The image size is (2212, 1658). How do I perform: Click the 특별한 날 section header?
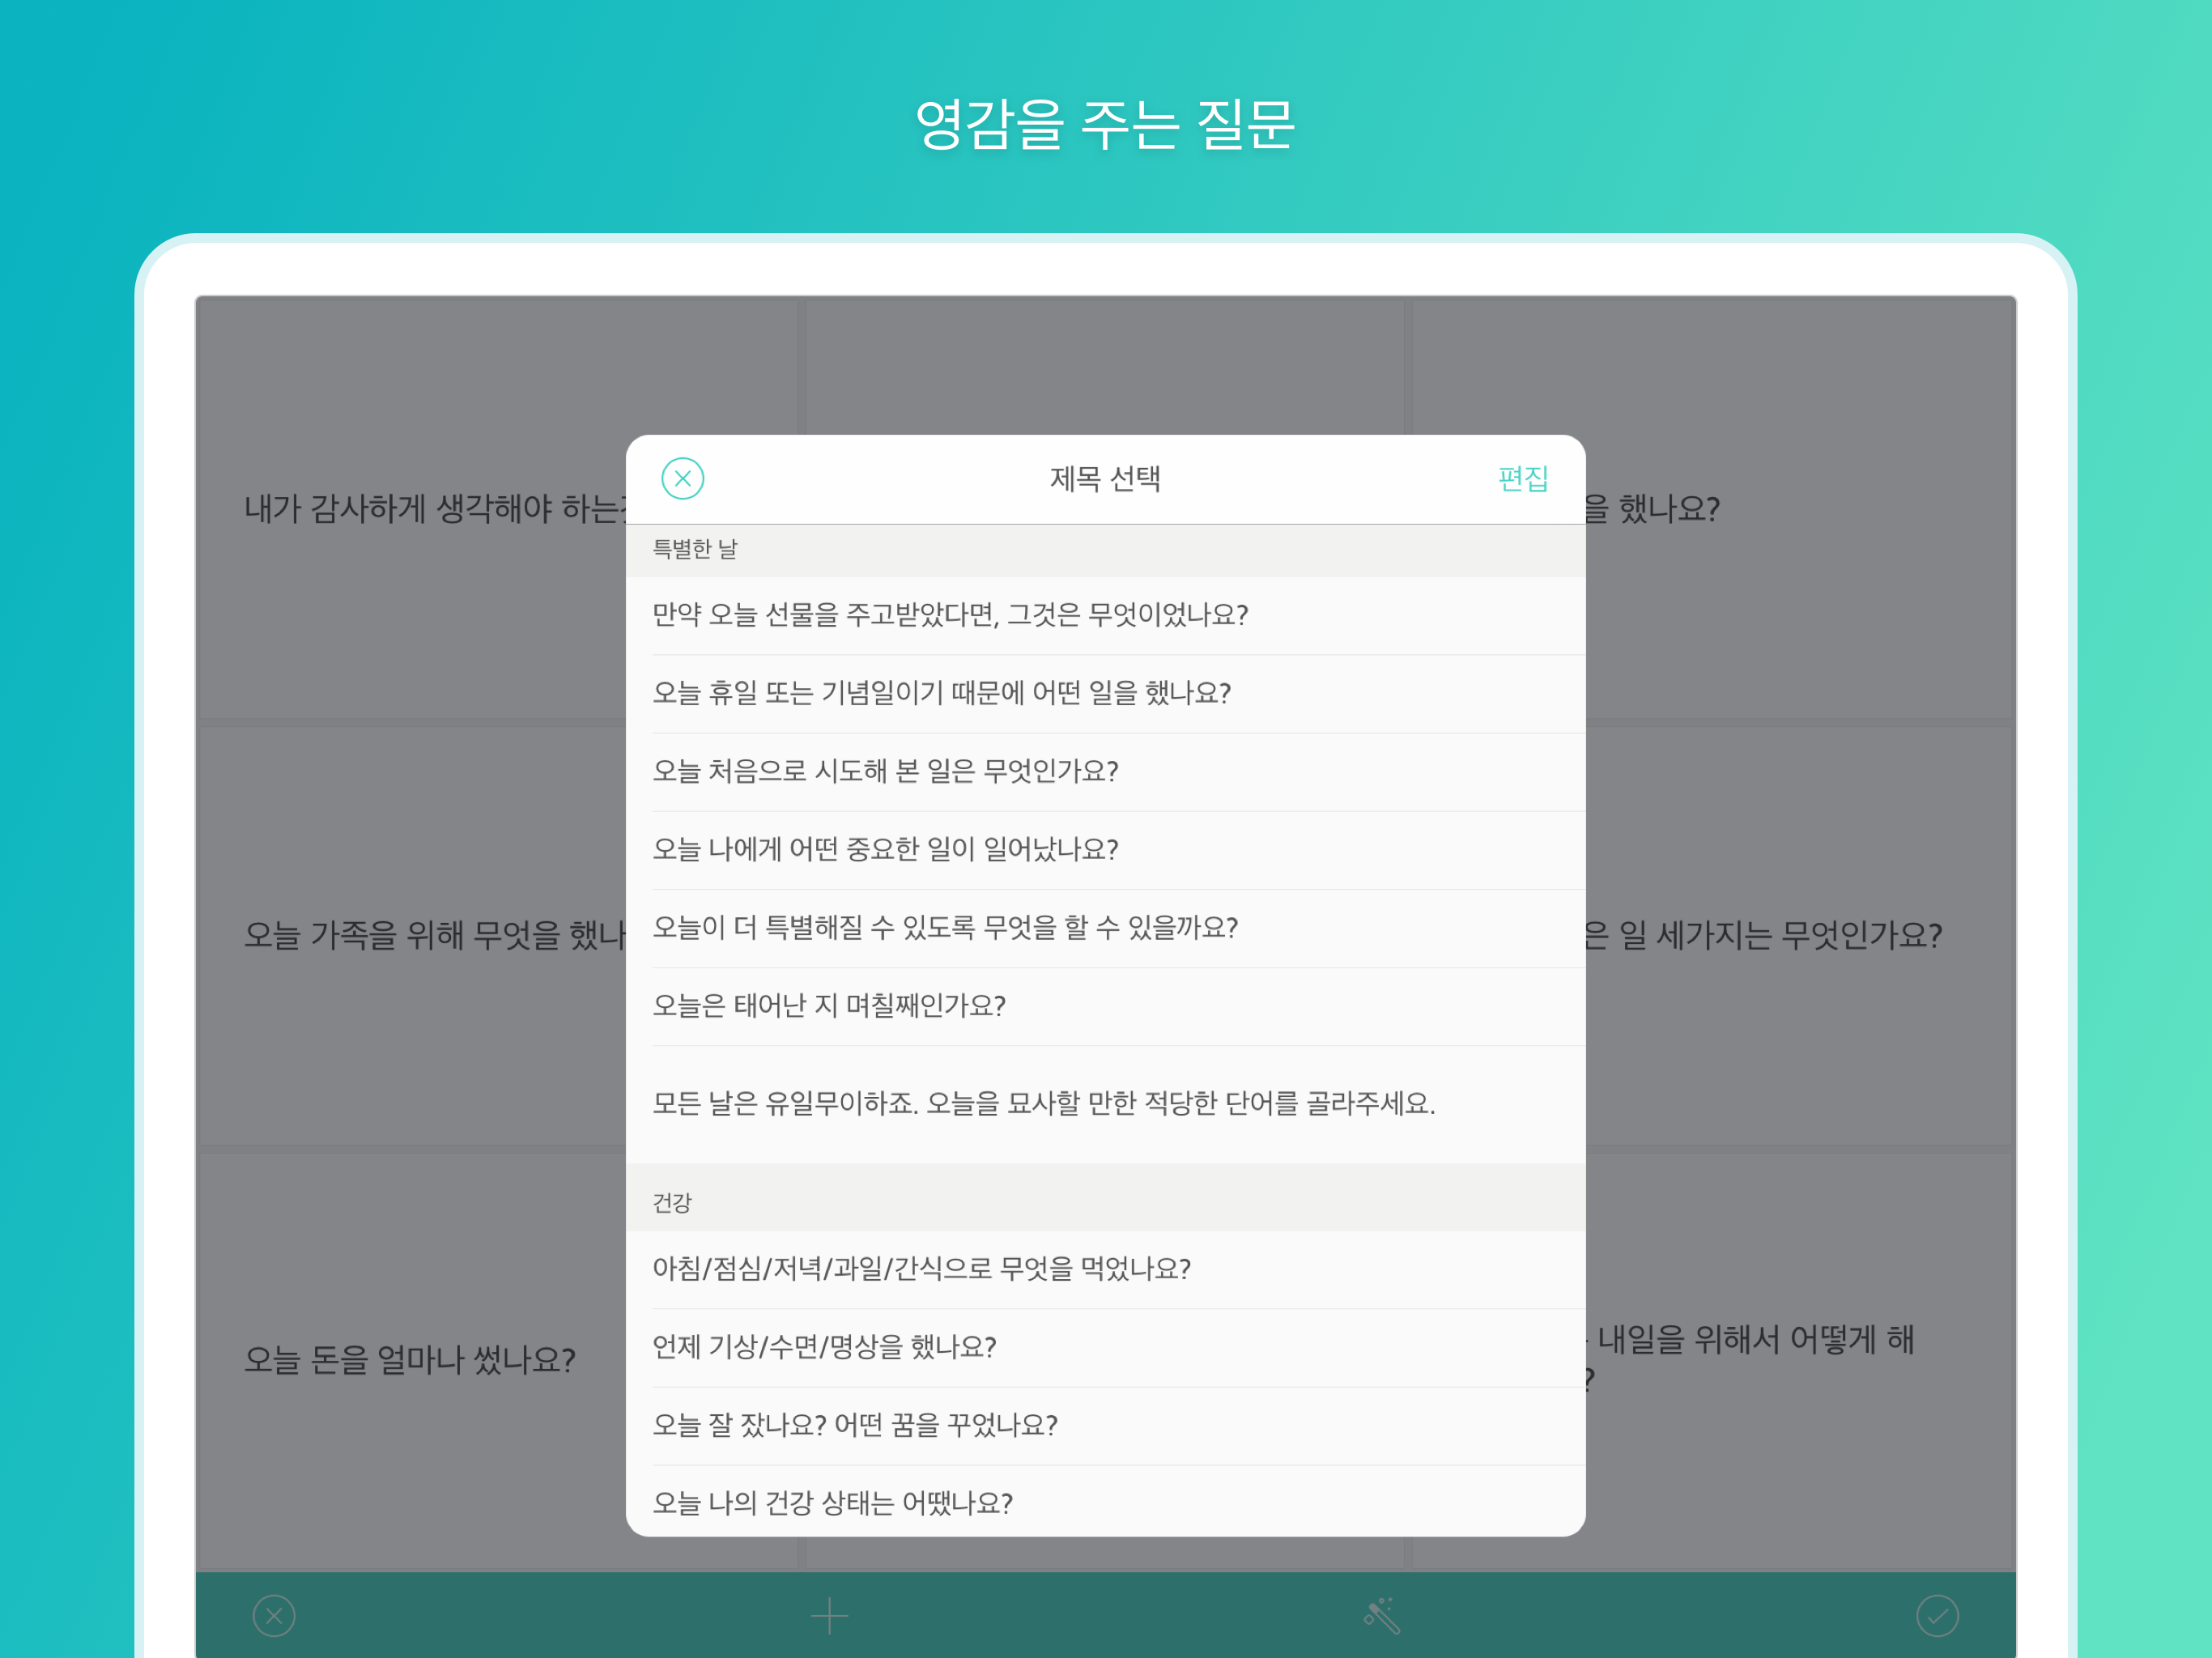point(695,549)
